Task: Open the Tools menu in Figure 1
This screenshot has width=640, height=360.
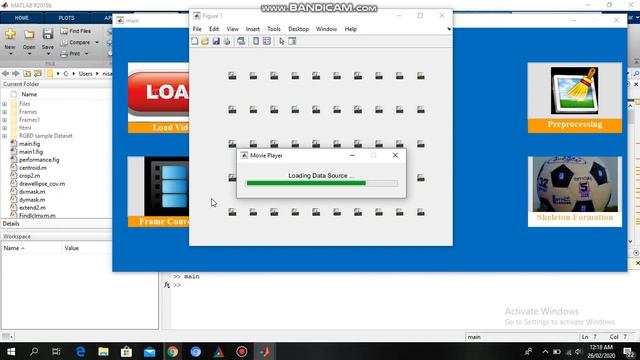Action: [274, 29]
